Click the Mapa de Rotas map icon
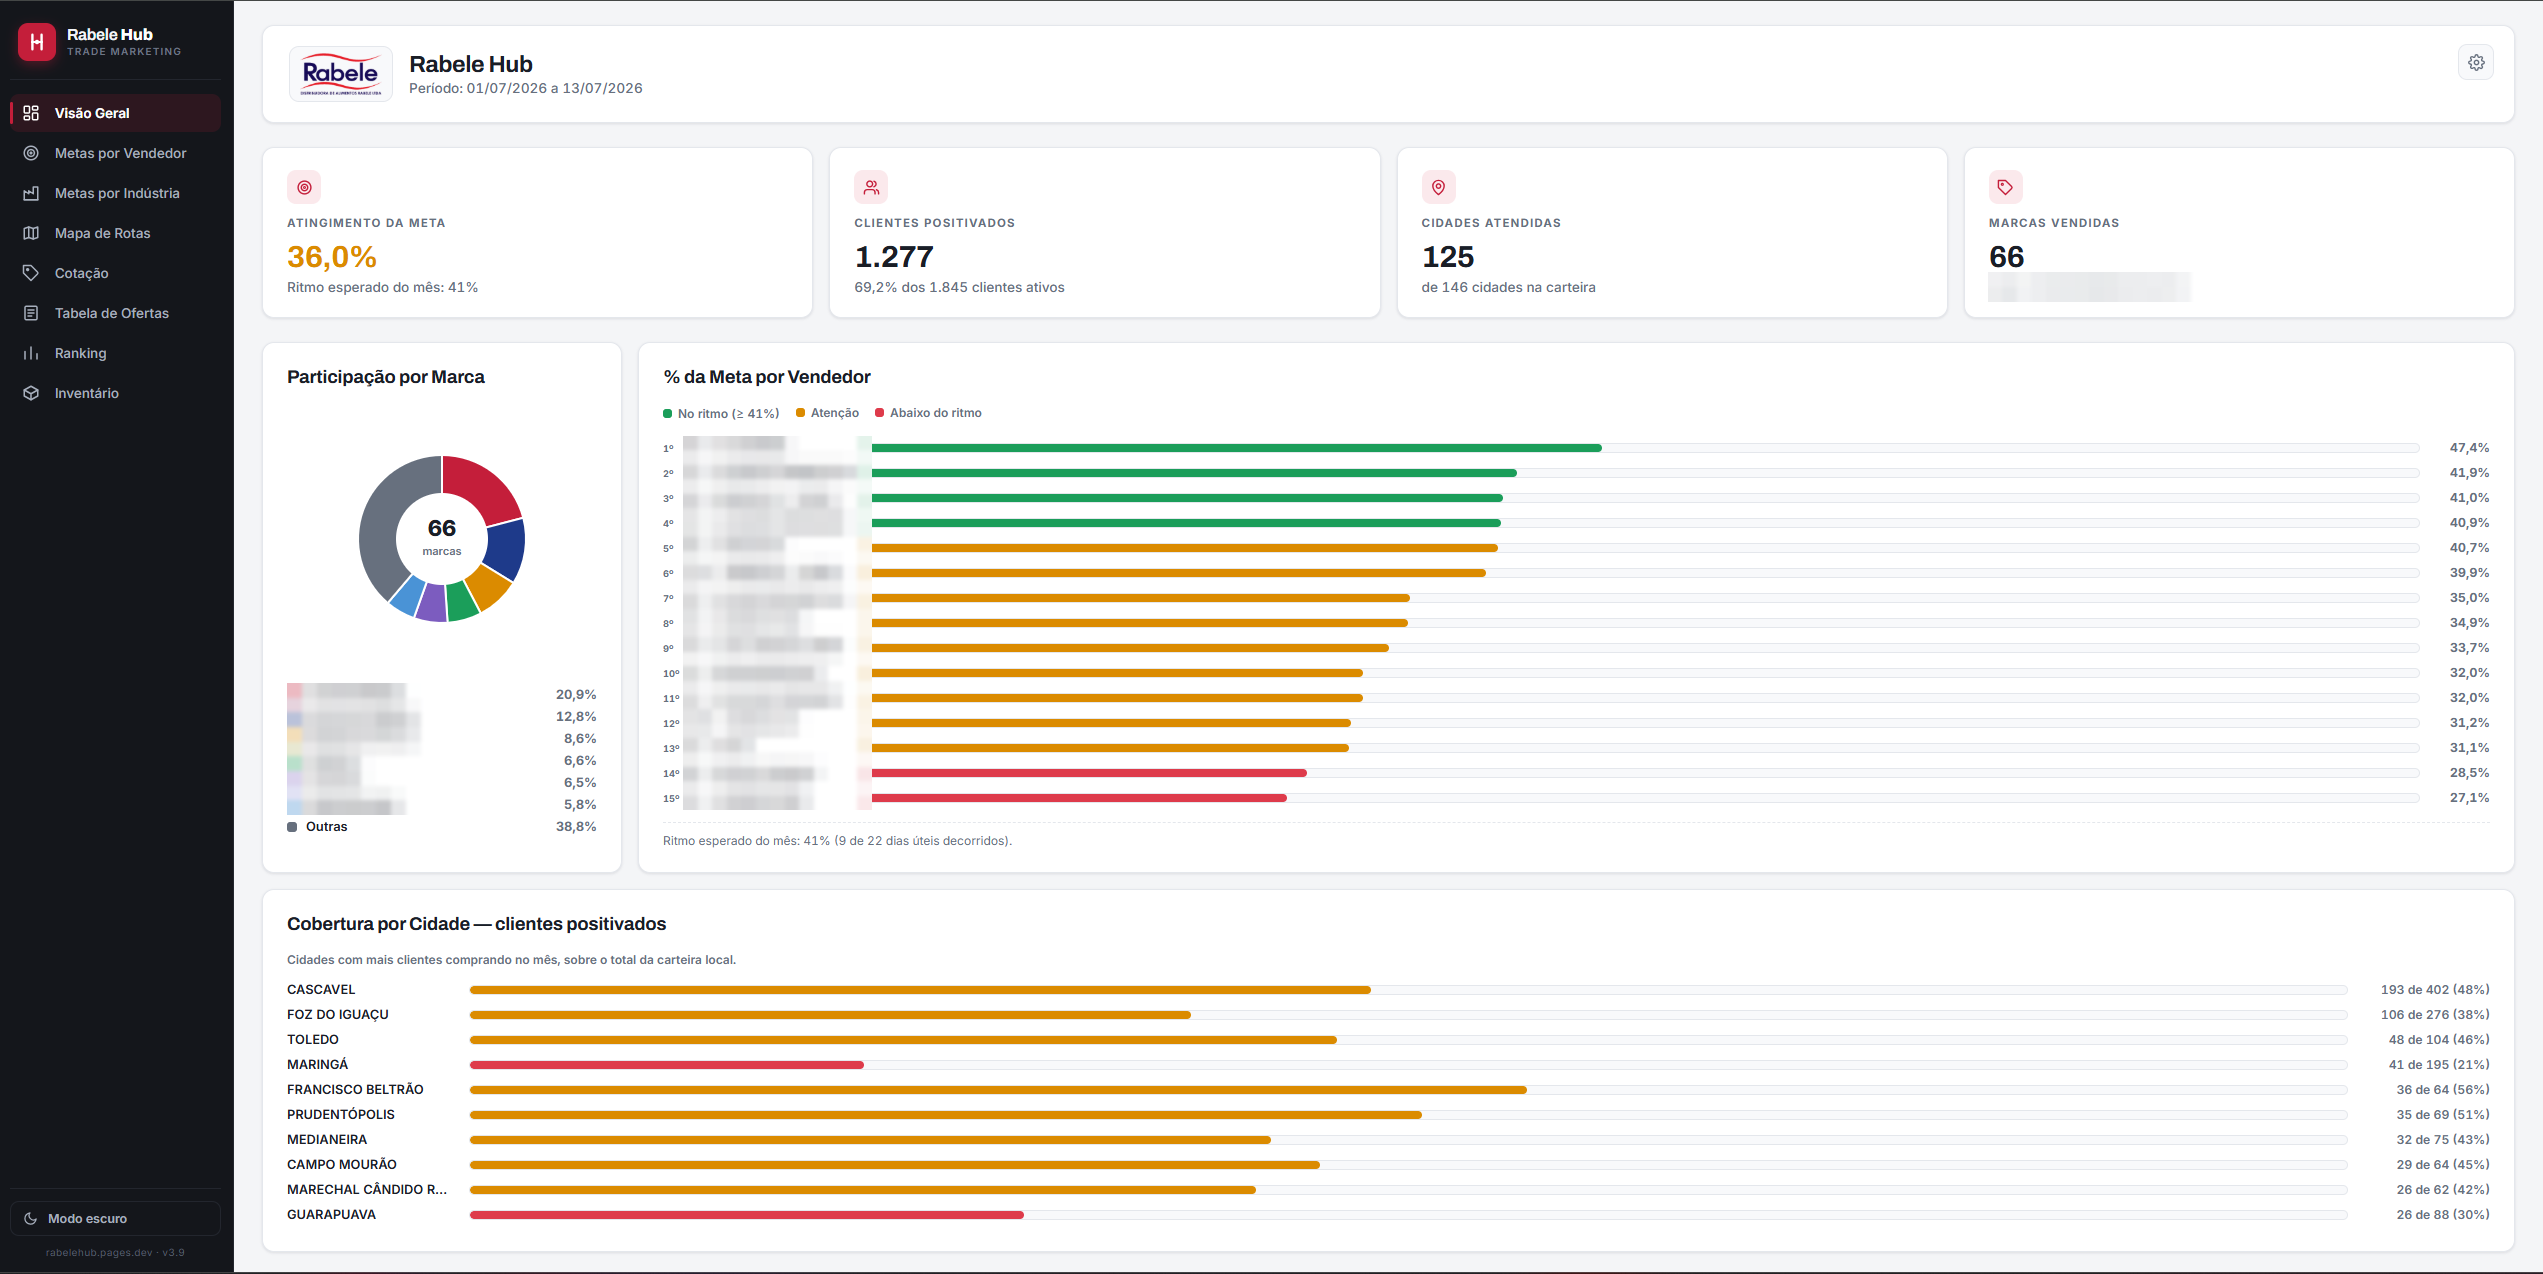 (x=31, y=233)
